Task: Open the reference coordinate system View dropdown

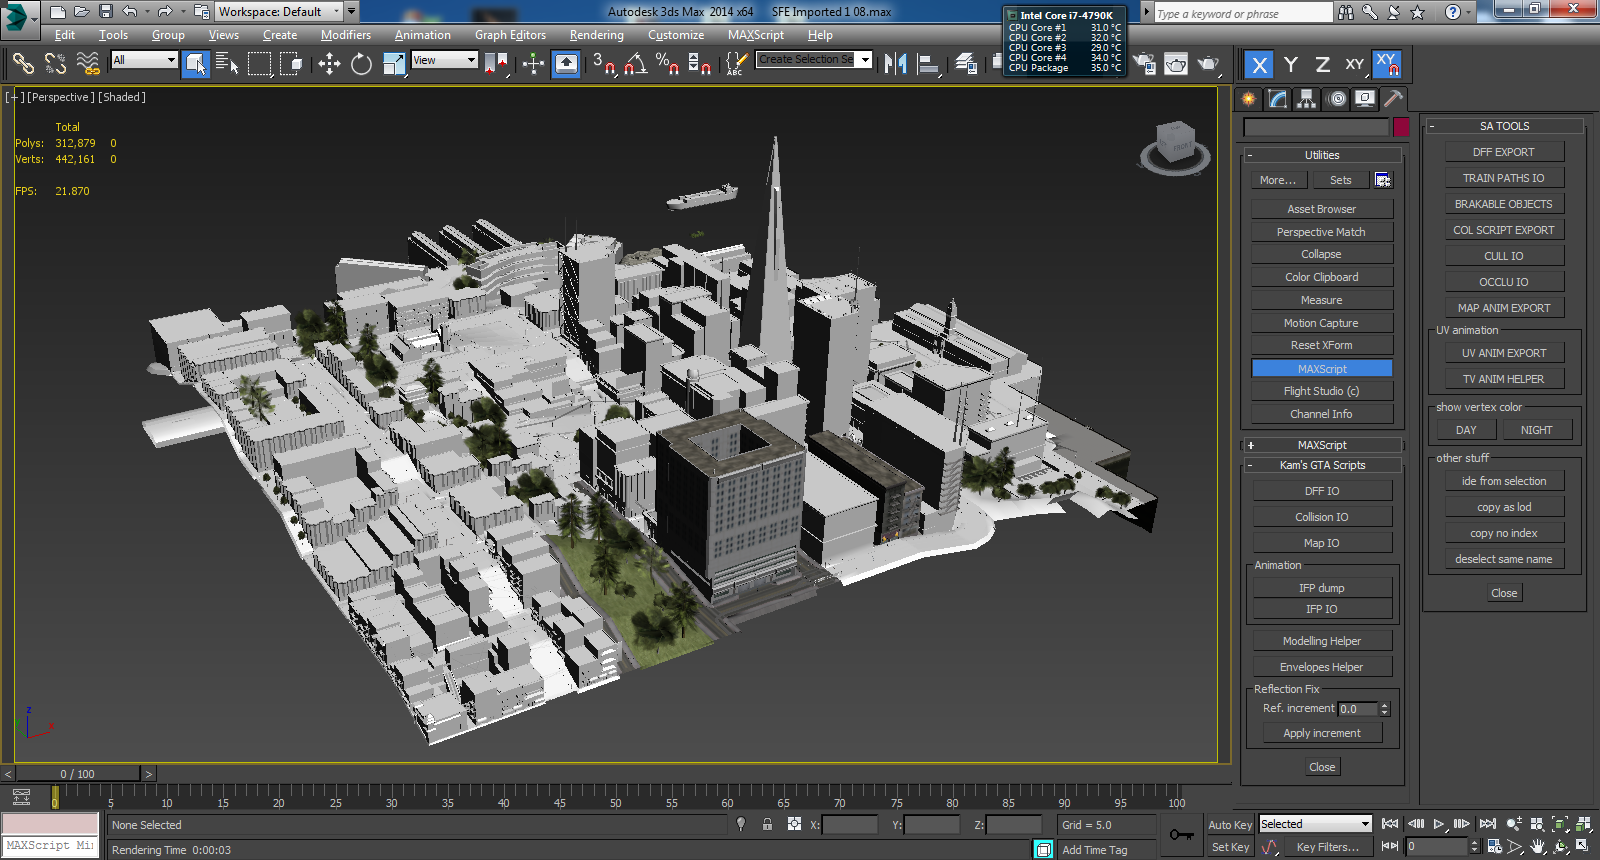Action: 445,60
